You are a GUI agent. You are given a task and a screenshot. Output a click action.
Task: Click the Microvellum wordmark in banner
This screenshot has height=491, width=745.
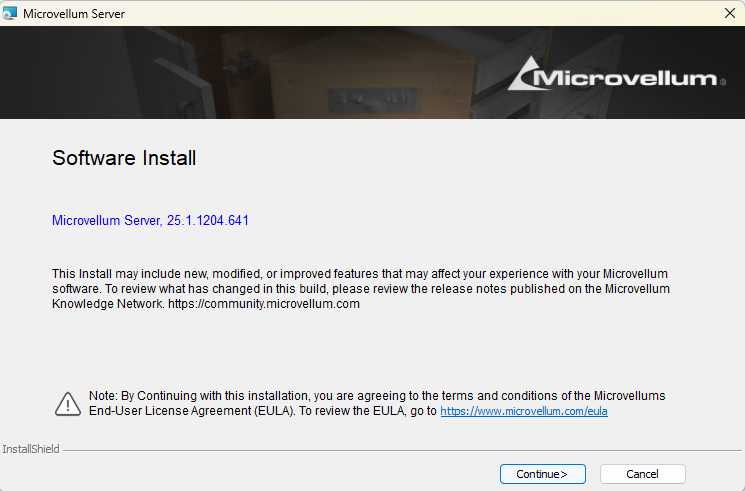tap(630, 78)
